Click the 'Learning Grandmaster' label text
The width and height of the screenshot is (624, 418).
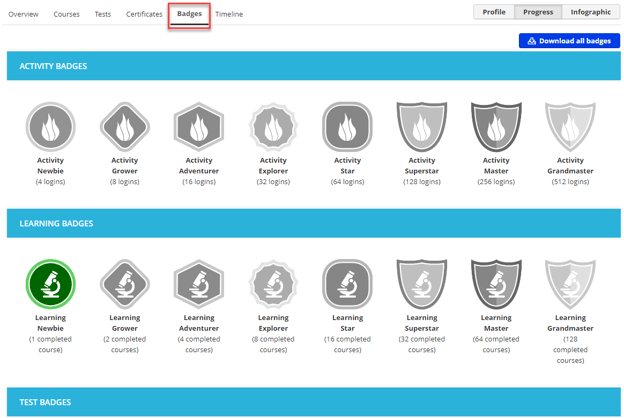pos(570,323)
